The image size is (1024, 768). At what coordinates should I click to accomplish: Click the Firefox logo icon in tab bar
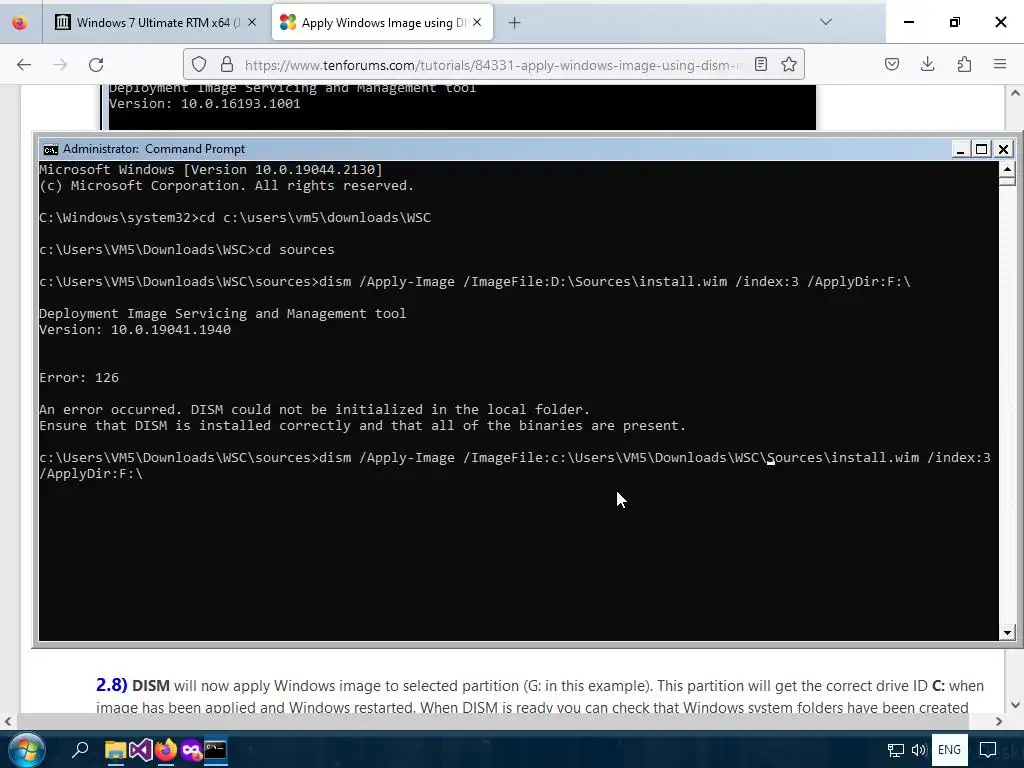20,22
